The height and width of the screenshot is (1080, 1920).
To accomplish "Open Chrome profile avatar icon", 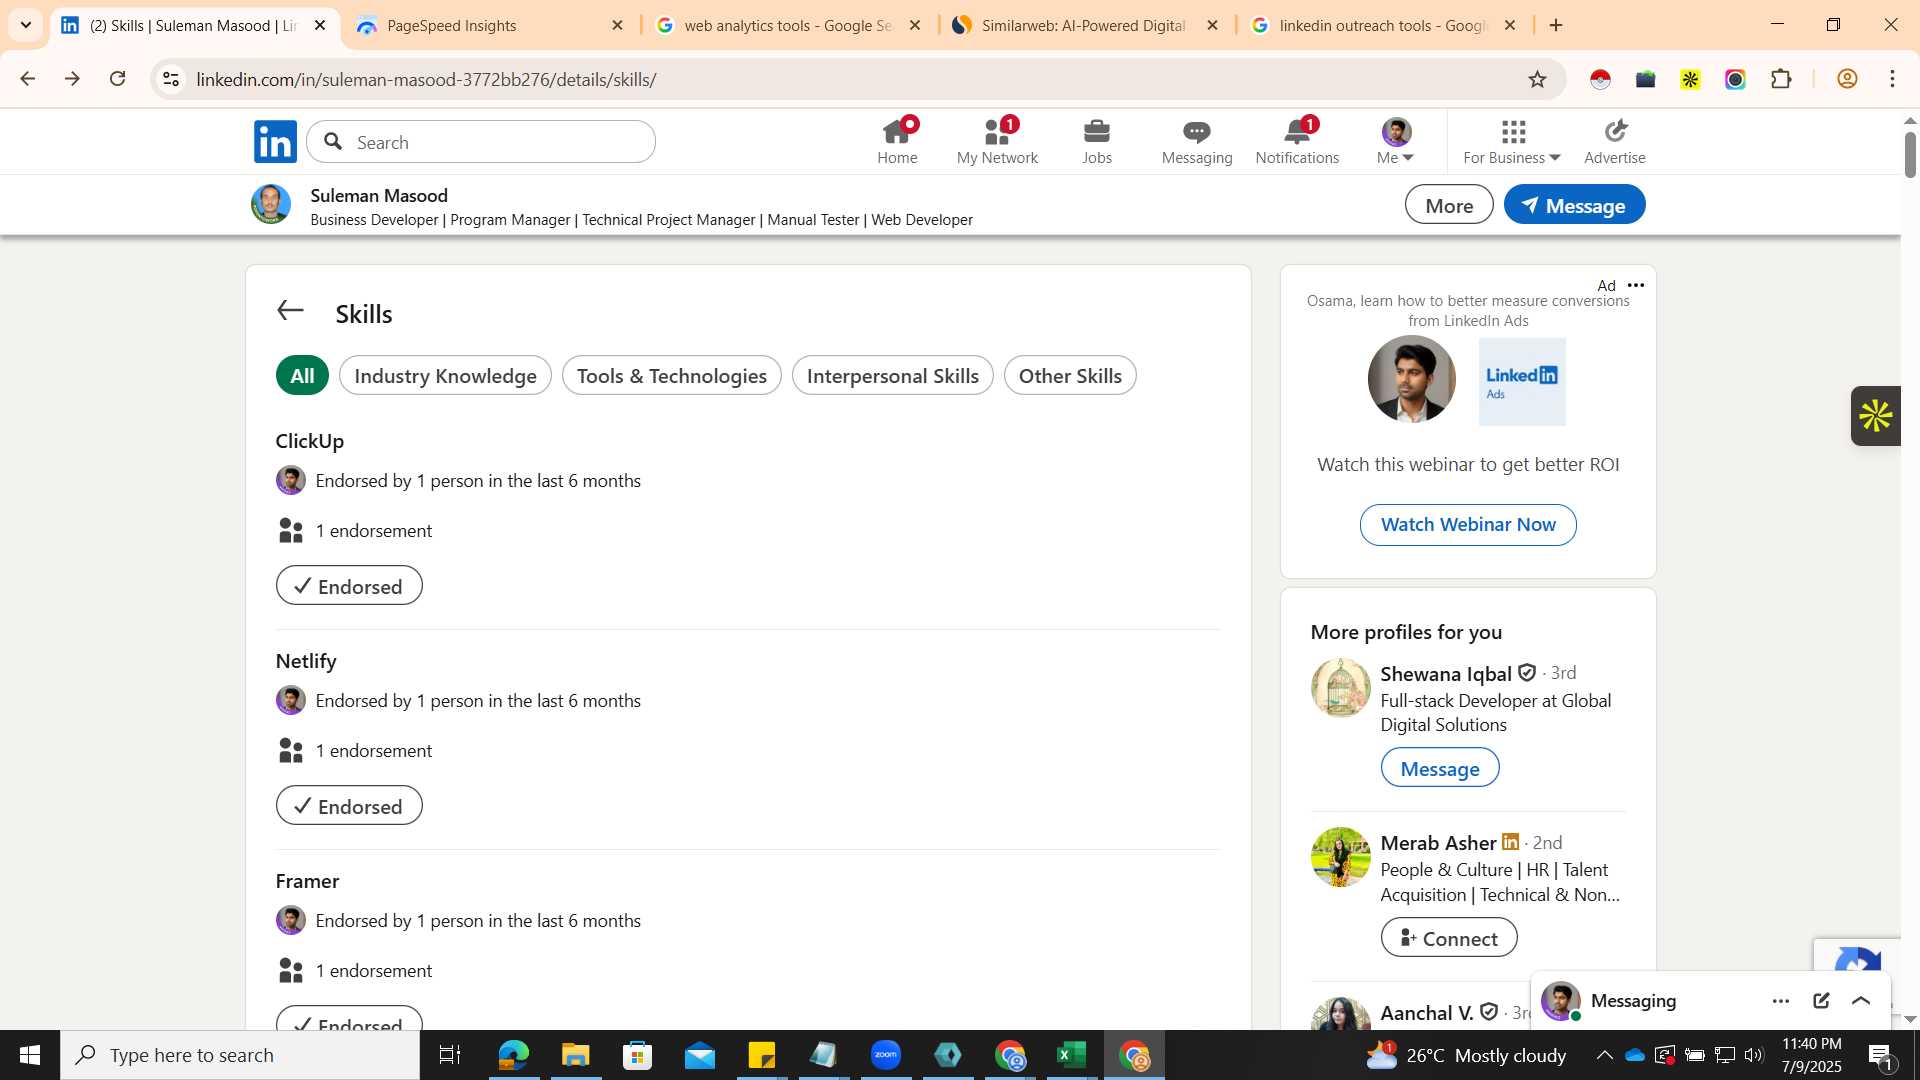I will coord(1847,79).
